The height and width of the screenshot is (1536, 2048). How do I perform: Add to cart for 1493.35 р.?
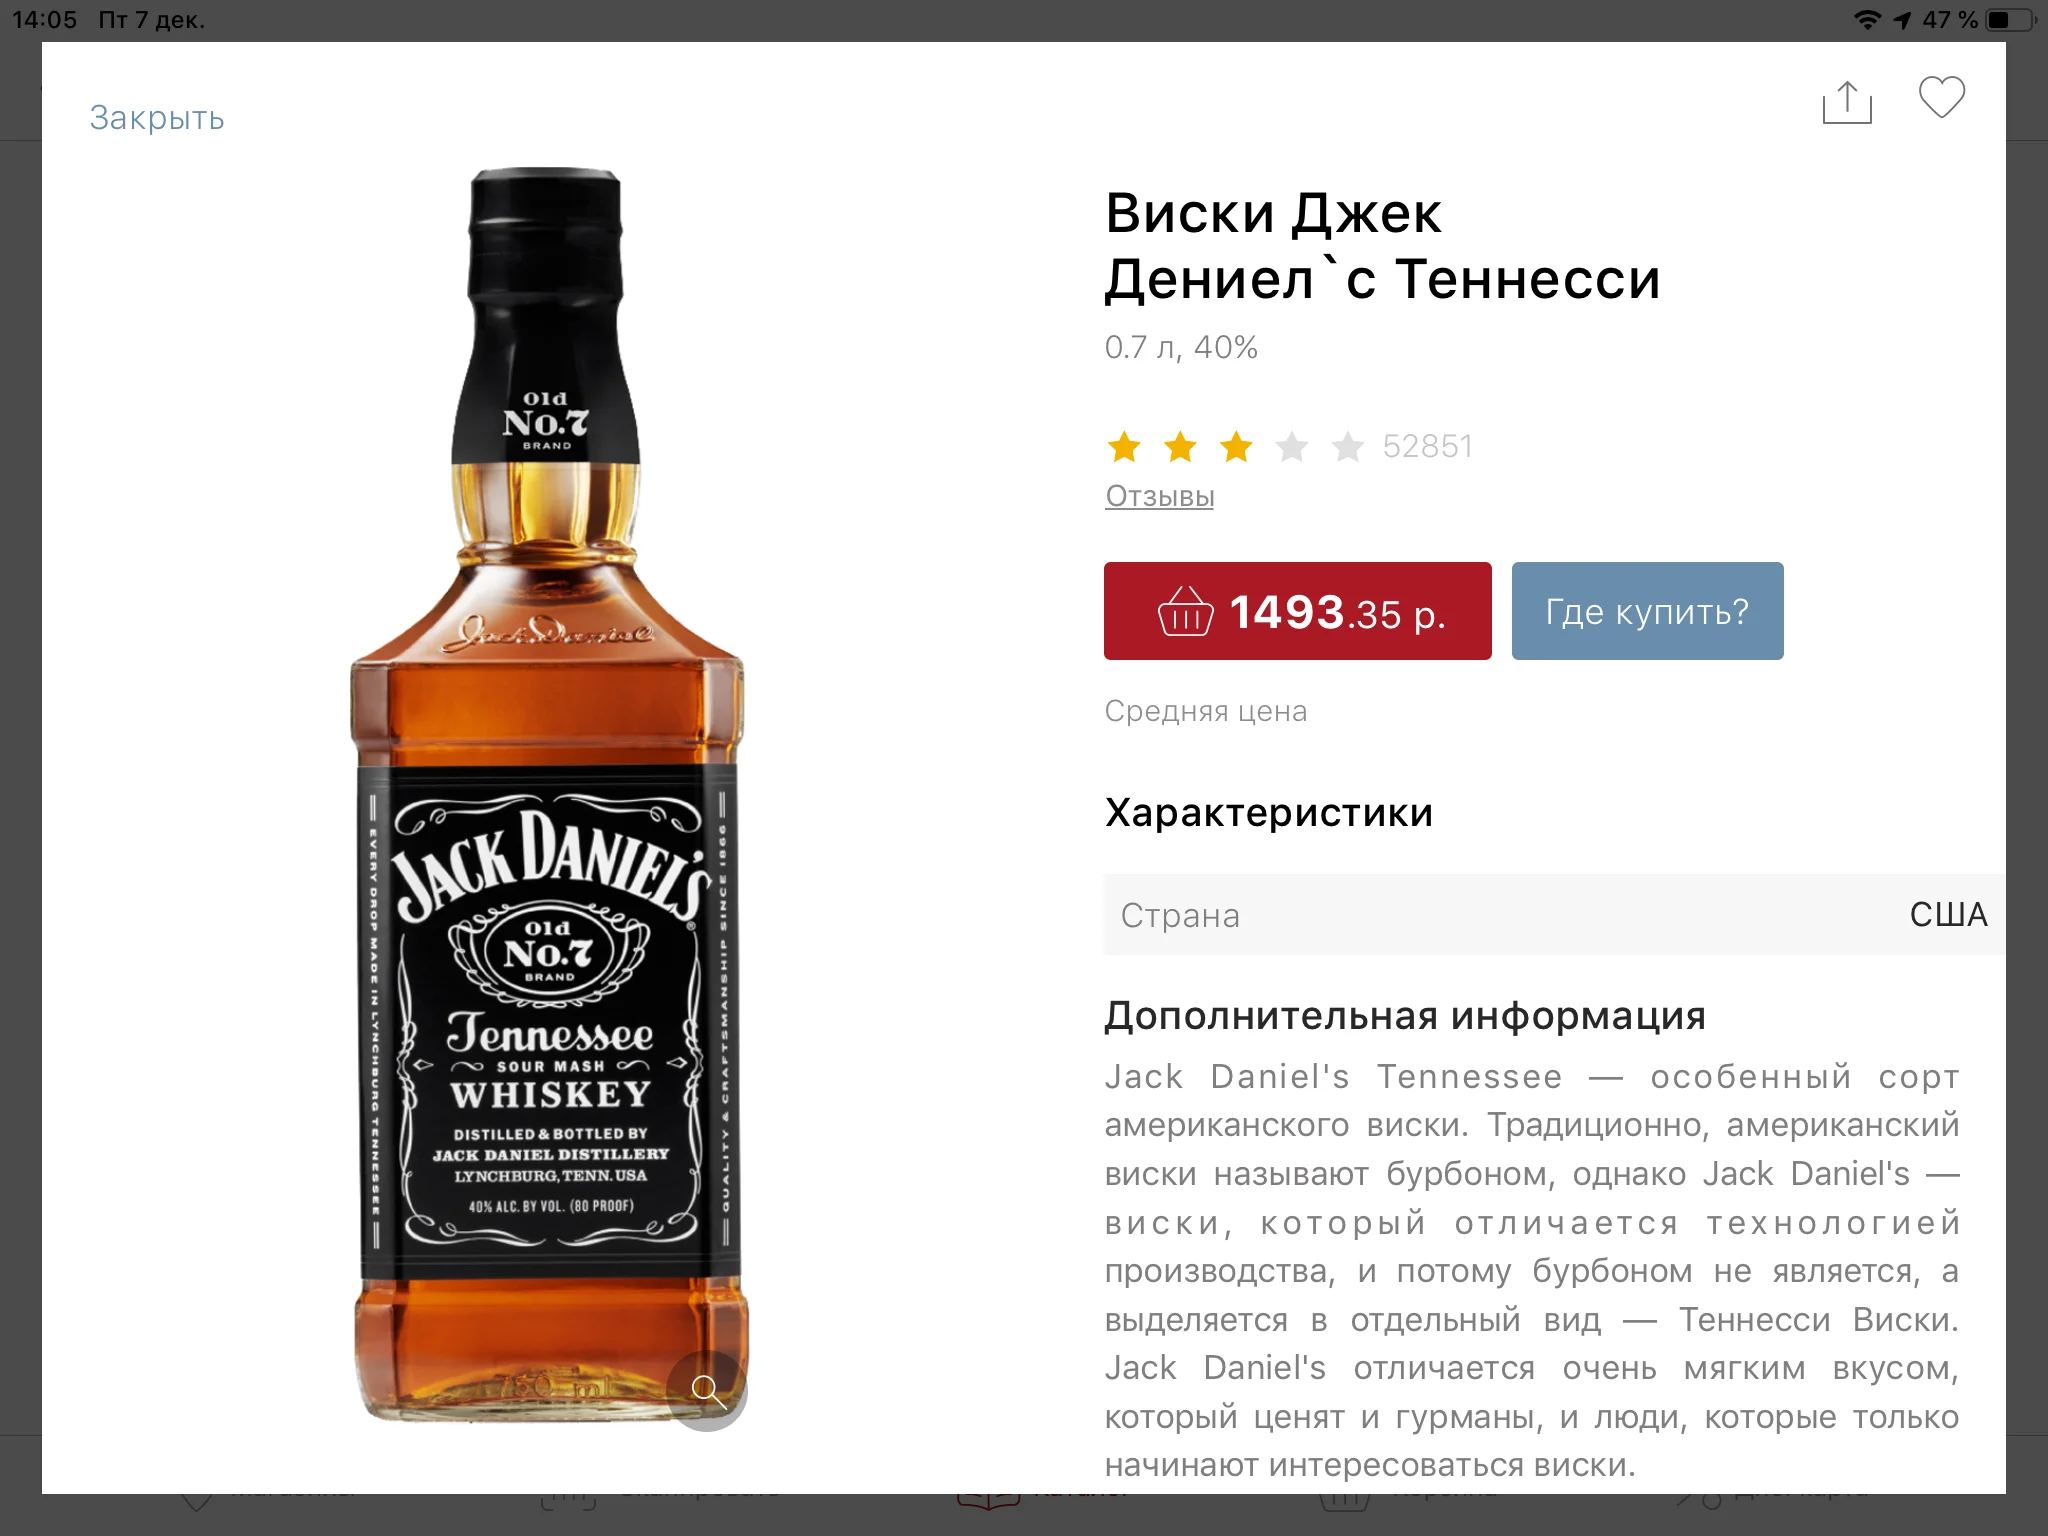(x=1297, y=611)
